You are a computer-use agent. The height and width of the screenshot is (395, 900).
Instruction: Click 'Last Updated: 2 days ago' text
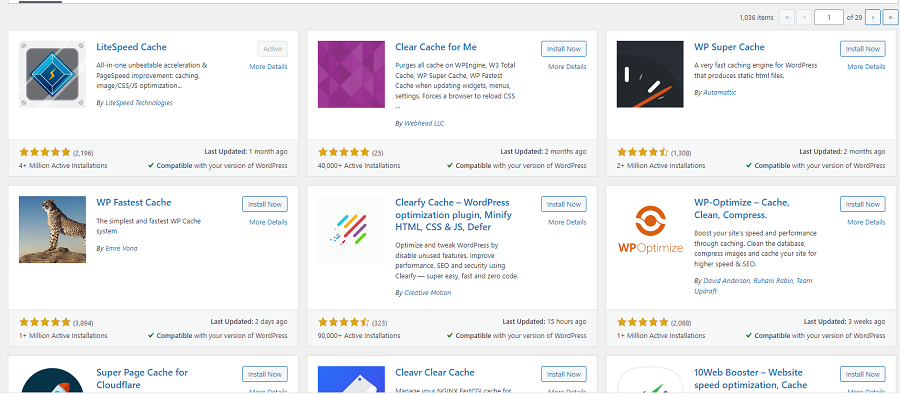[249, 322]
